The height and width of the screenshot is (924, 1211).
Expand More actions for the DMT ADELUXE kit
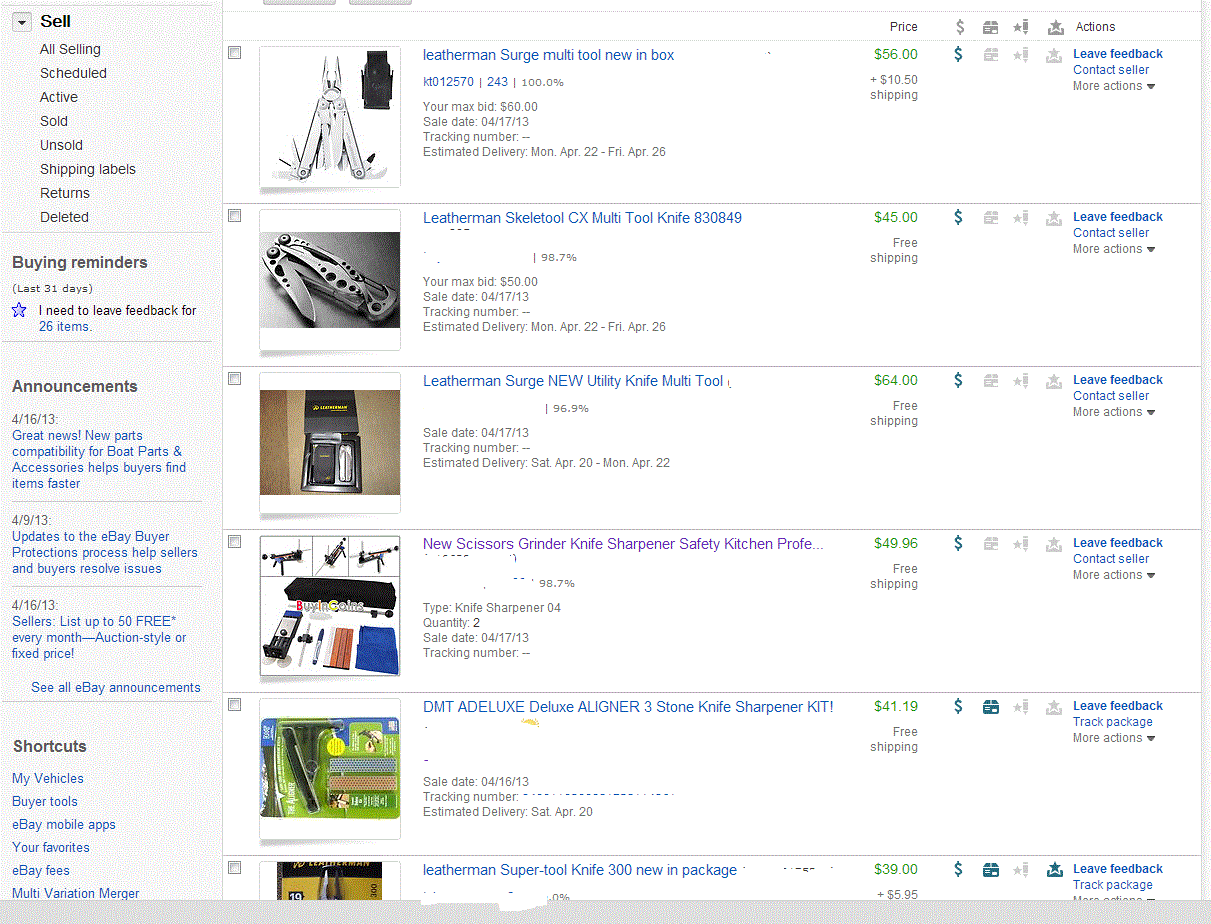tap(1114, 738)
